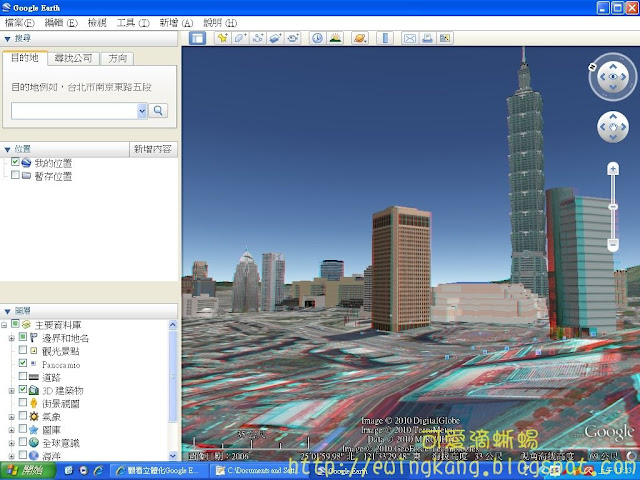View in Google Maps icon
640x480 pixels.
click(444, 38)
